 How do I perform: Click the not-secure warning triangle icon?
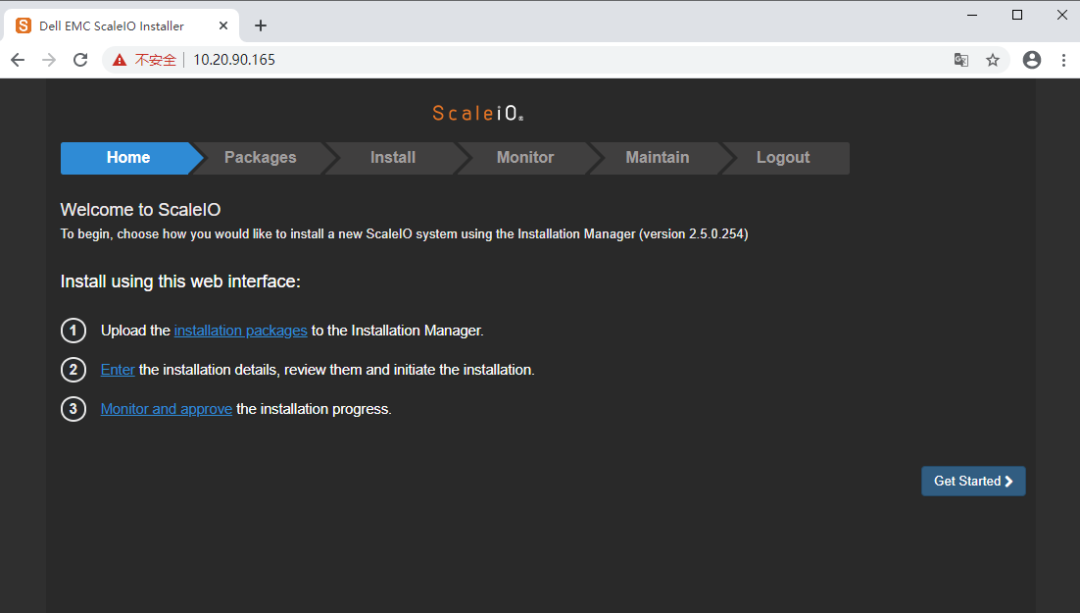point(120,60)
